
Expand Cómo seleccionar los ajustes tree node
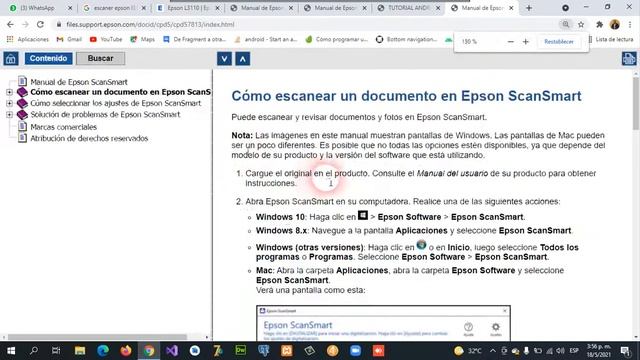pos(9,103)
